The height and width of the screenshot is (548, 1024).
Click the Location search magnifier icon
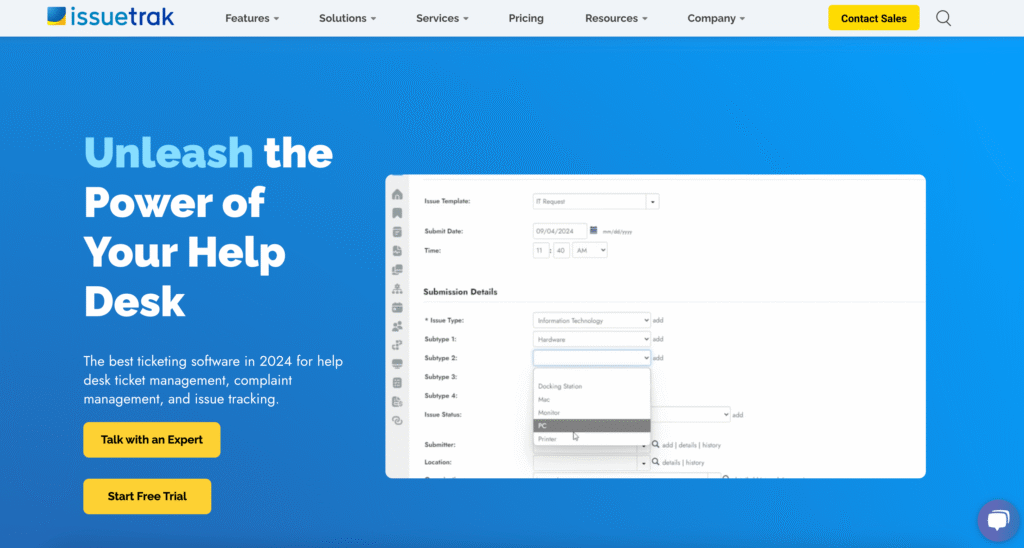pos(656,462)
